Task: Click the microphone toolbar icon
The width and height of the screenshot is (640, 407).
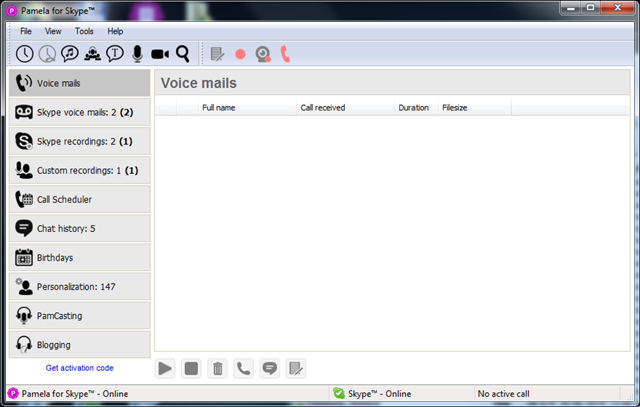Action: [x=138, y=54]
